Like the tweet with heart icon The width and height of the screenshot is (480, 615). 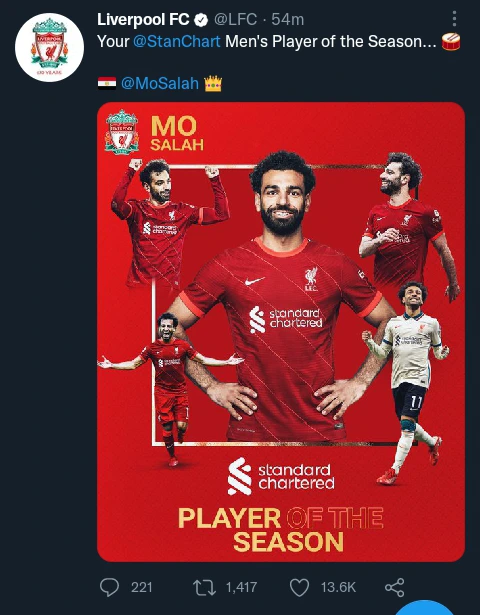(300, 588)
